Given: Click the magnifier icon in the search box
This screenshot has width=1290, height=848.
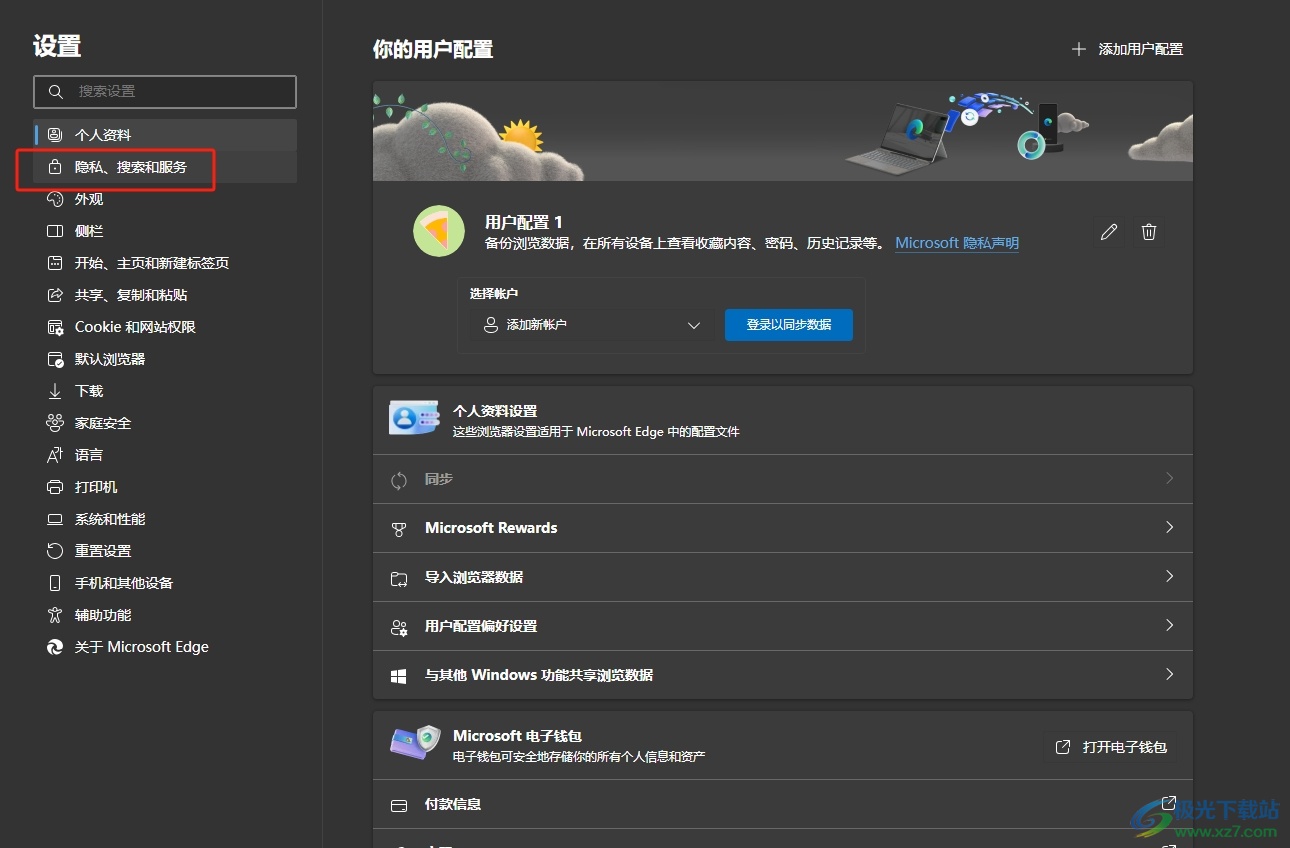Looking at the screenshot, I should point(55,91).
